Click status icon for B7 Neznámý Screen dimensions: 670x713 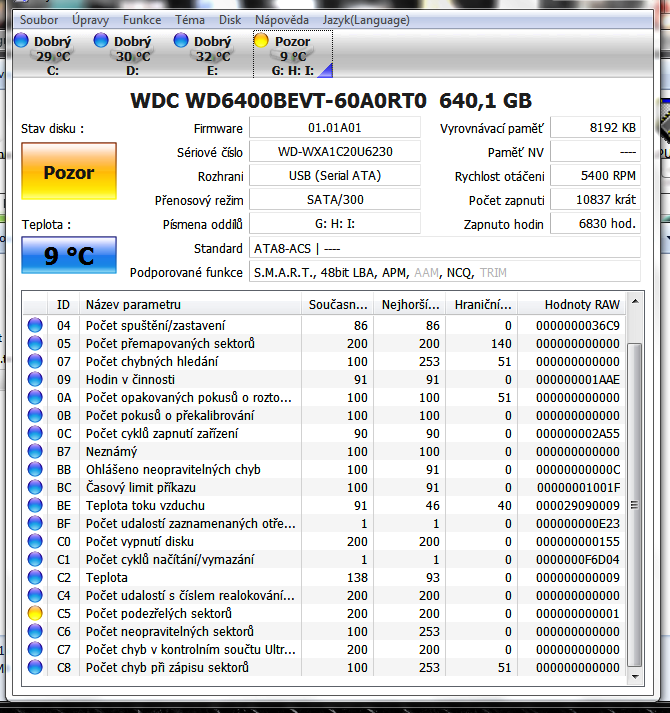[35, 451]
